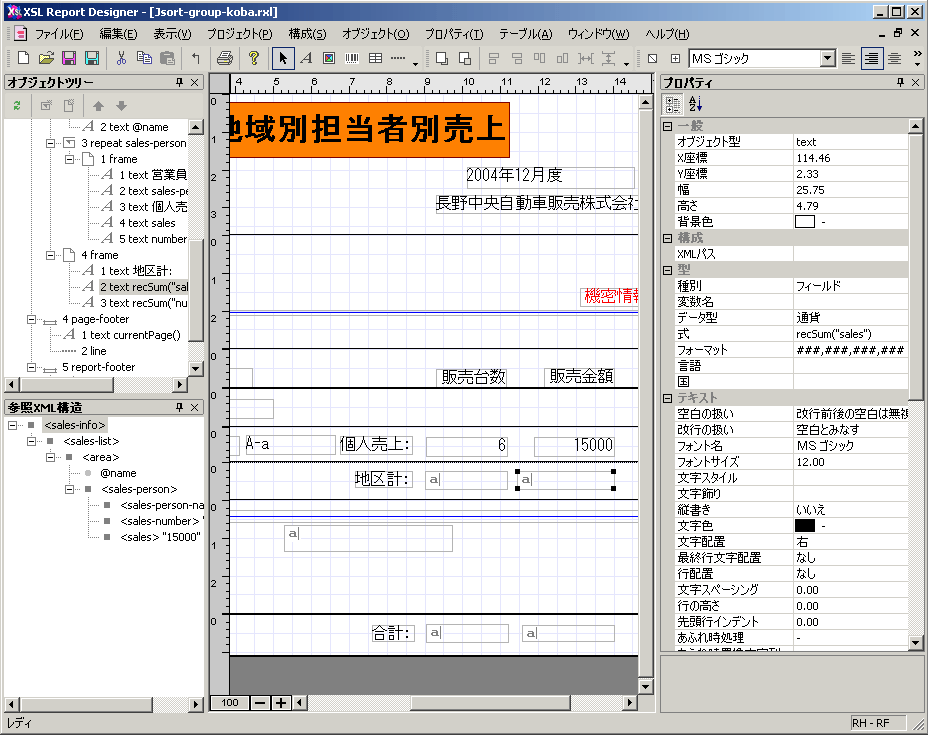
Task: Select the table object tool
Action: click(x=375, y=58)
